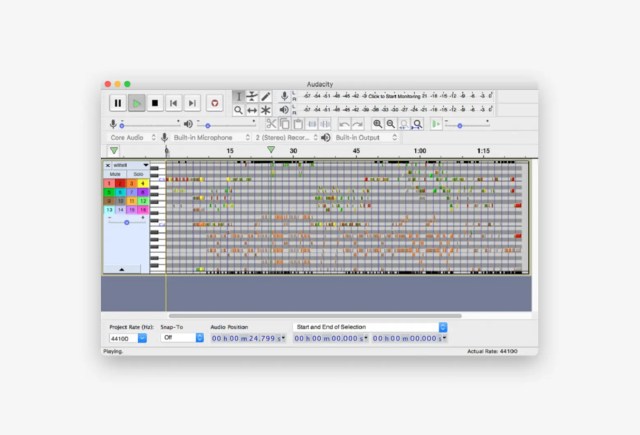Skip to start of the project
The height and width of the screenshot is (435, 640).
coord(173,103)
